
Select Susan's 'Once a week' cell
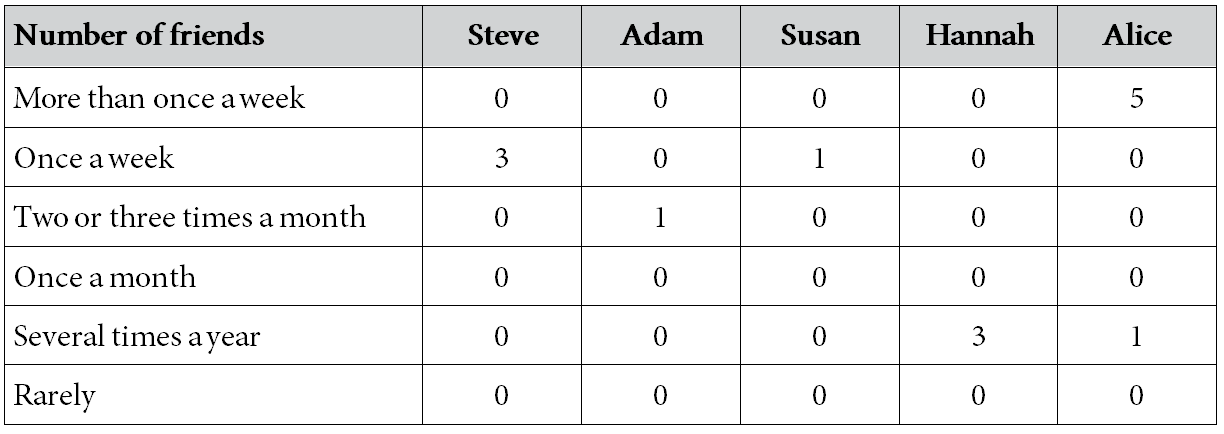click(820, 157)
